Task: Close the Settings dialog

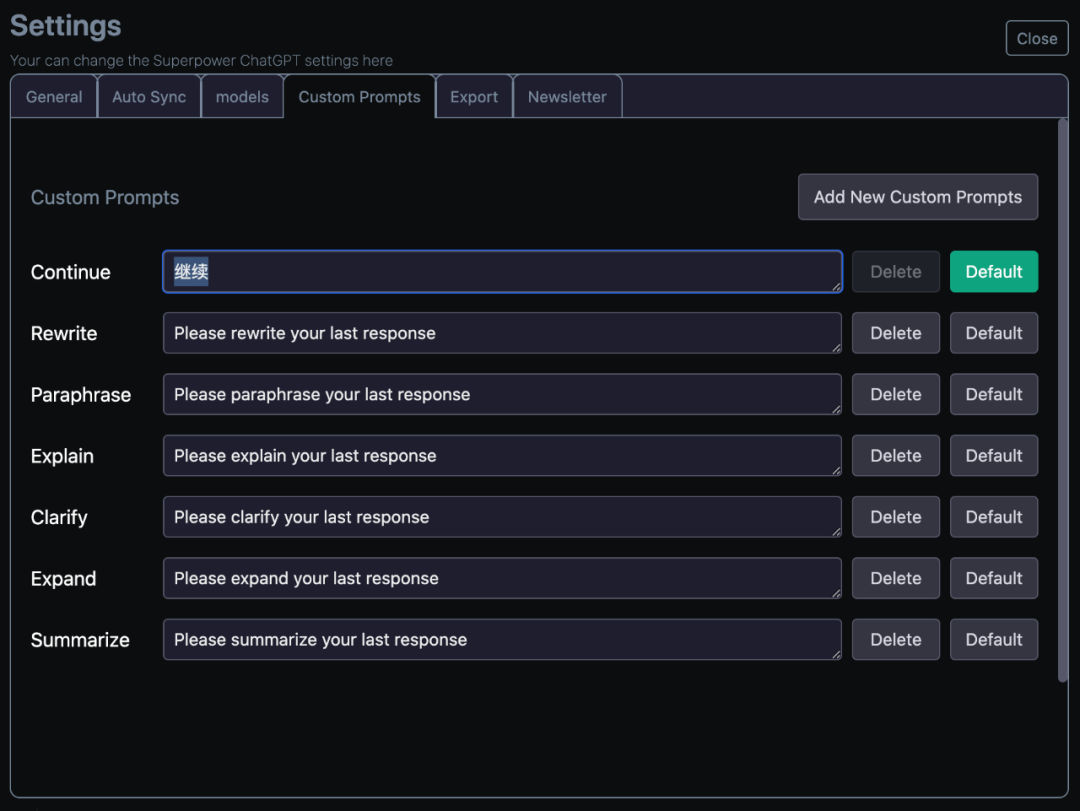Action: coord(1036,39)
